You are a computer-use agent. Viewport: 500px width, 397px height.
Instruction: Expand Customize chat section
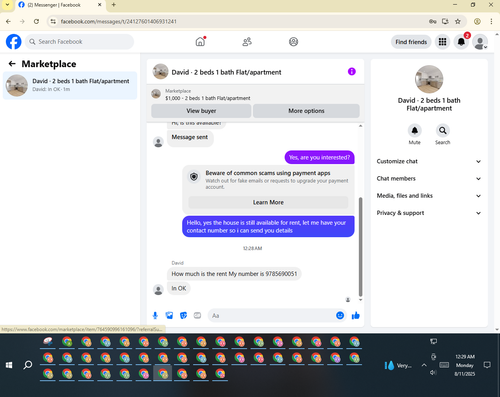pos(429,161)
